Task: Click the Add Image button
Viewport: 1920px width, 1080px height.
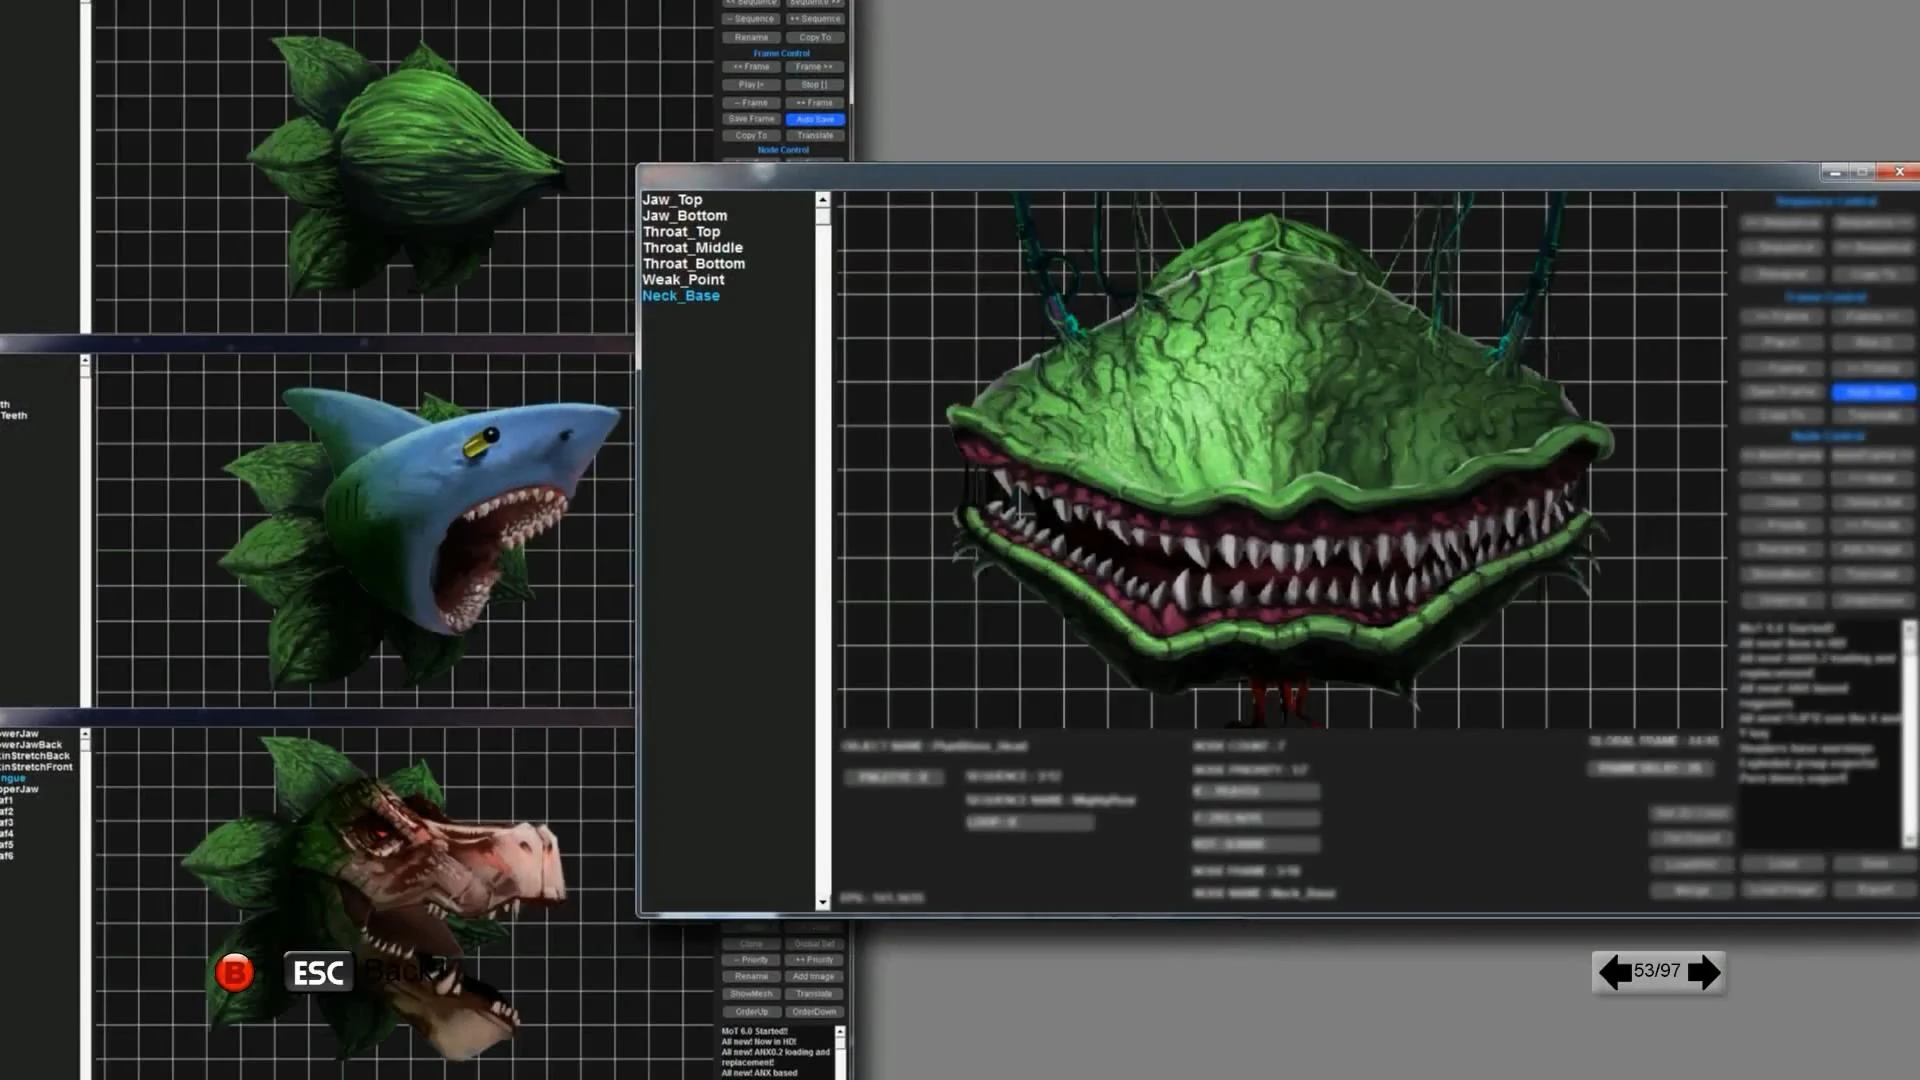Action: pos(814,977)
